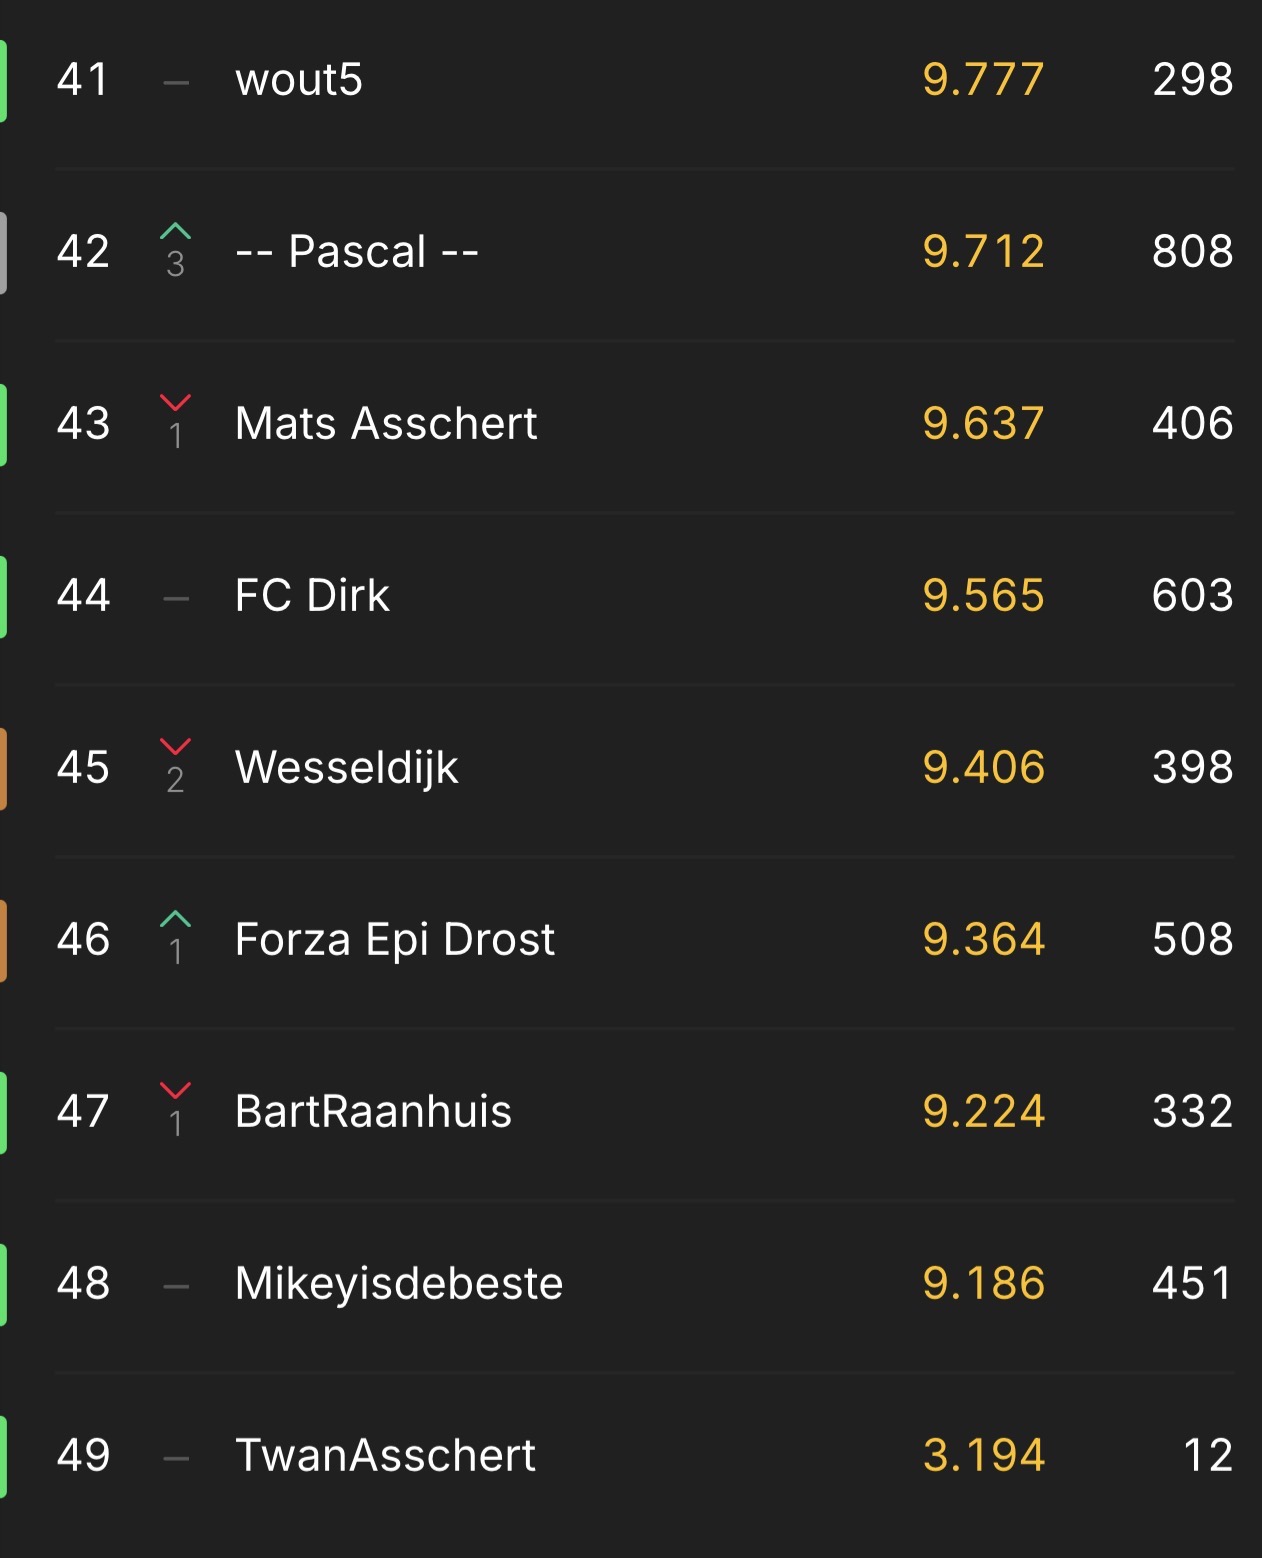Viewport: 1262px width, 1558px height.
Task: Open the -- Pascal -- team entry
Action: tap(356, 252)
